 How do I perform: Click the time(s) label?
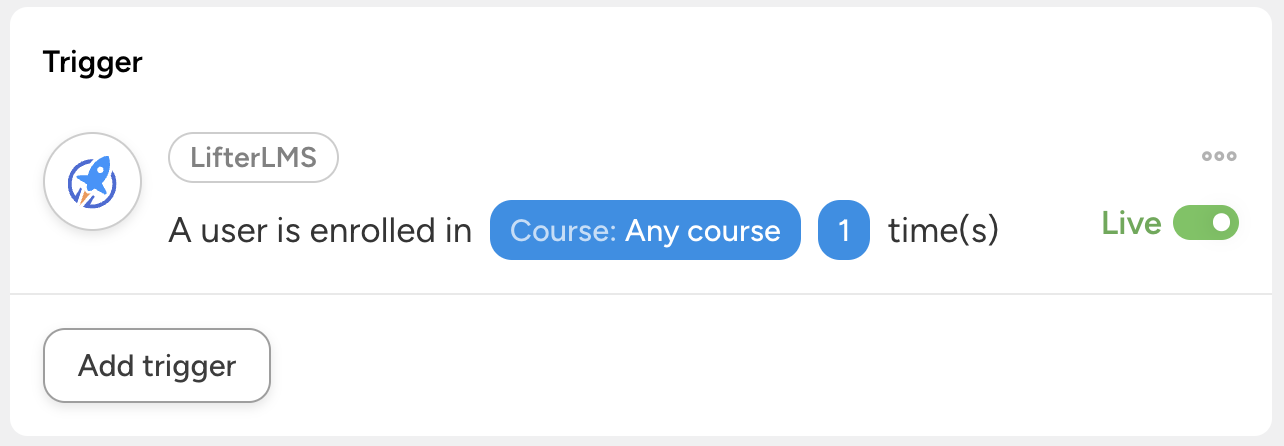[x=943, y=231]
